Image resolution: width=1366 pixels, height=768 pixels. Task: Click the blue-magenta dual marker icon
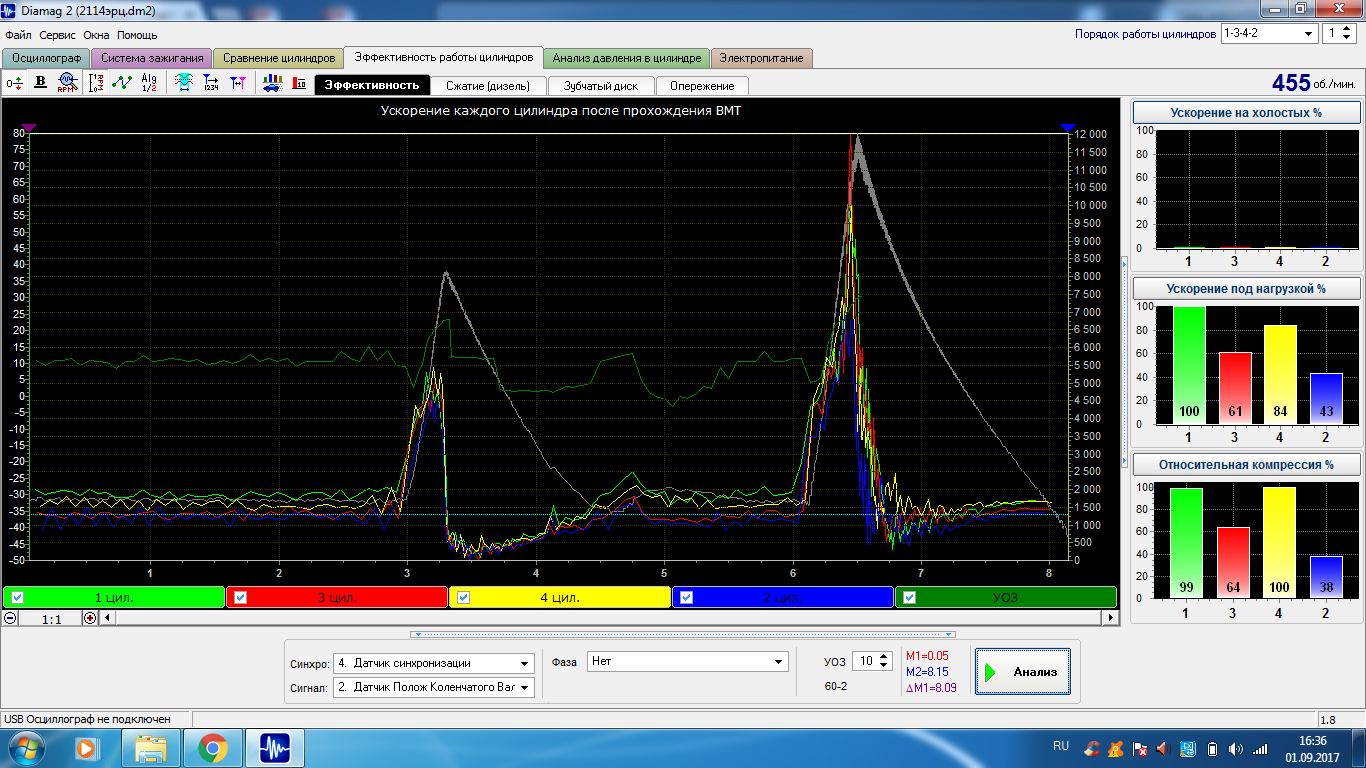[x=237, y=83]
